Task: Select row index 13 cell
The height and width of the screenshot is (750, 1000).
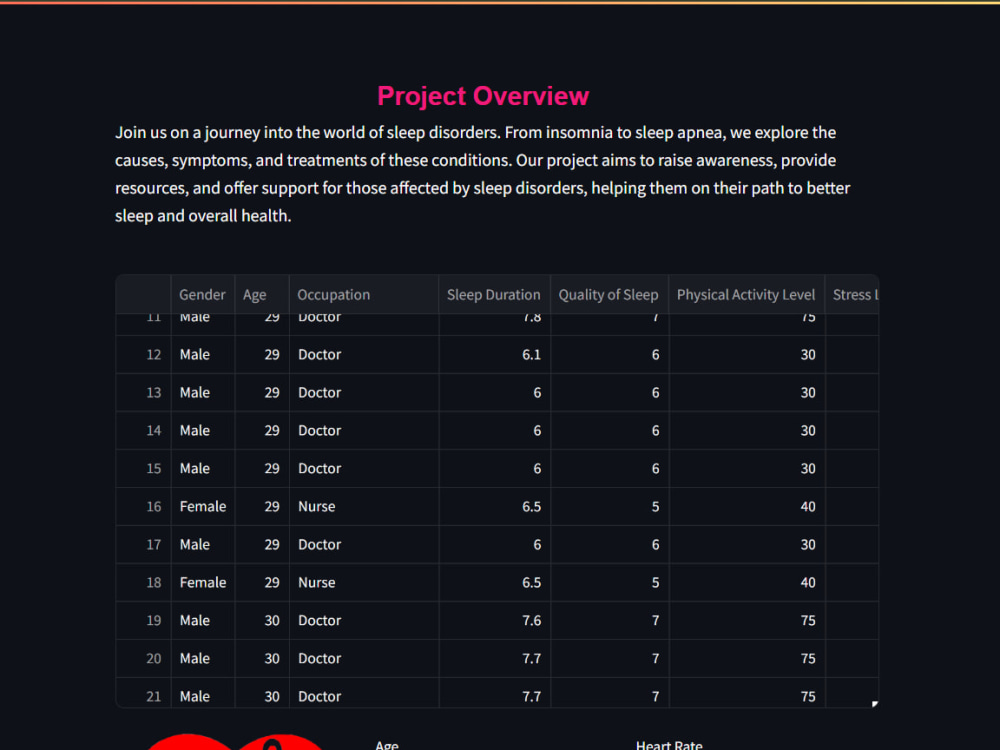Action: point(143,393)
